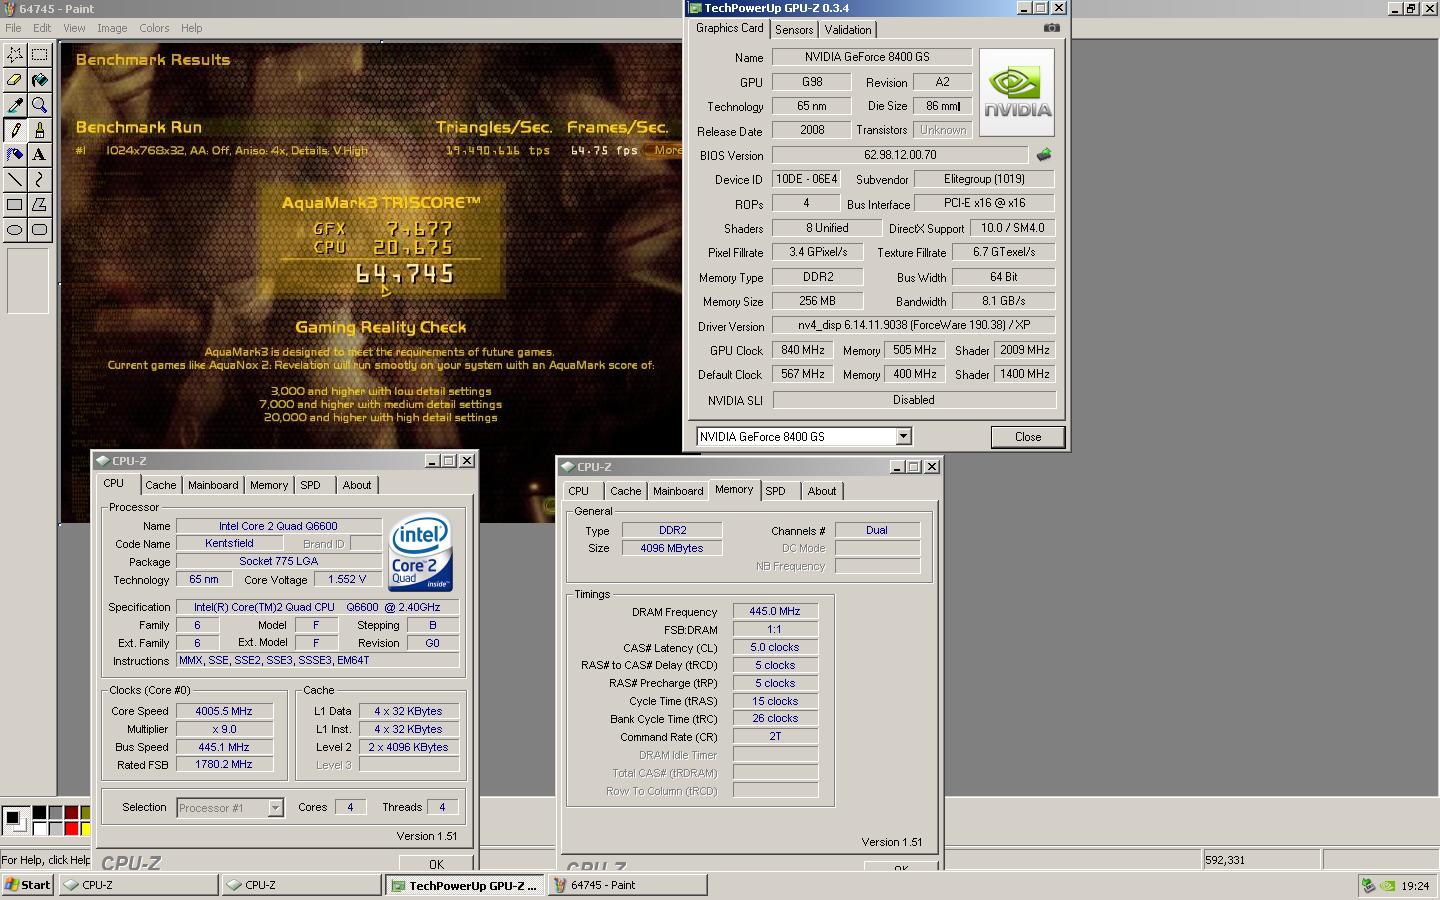The image size is (1440, 900).
Task: Expand the Processor #1 selection dropdown
Action: tap(275, 808)
